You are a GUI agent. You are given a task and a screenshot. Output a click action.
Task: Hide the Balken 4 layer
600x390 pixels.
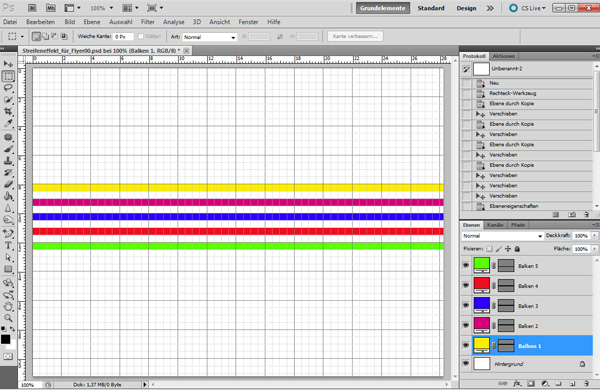(x=466, y=286)
